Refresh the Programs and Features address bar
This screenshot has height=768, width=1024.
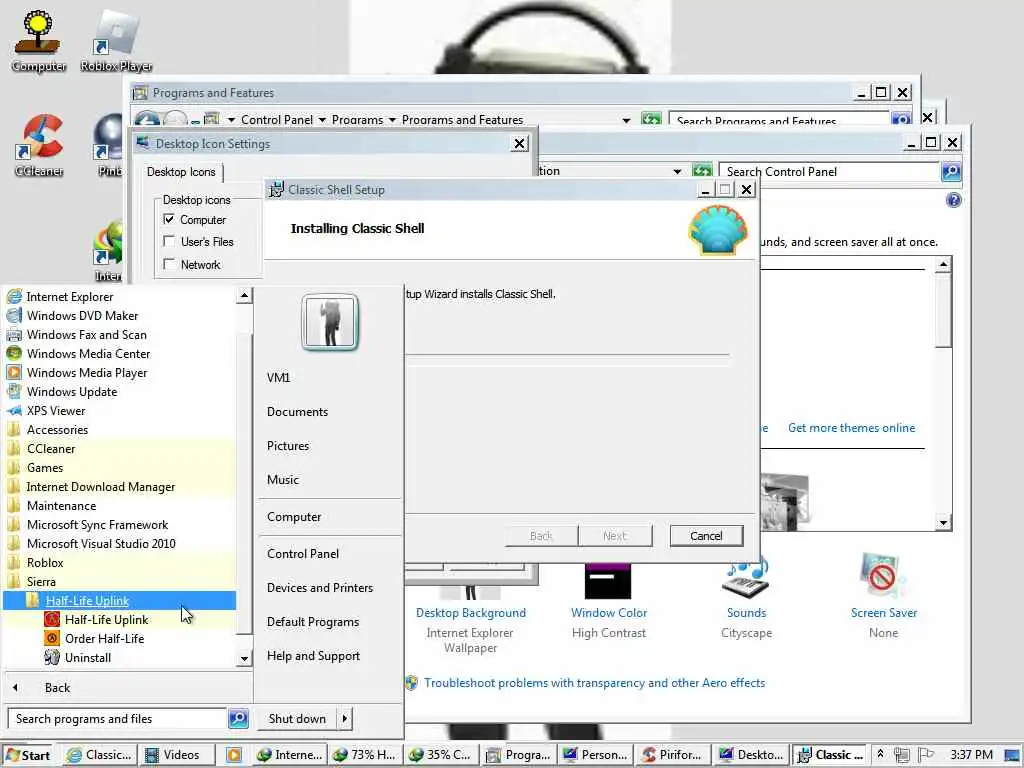(651, 120)
